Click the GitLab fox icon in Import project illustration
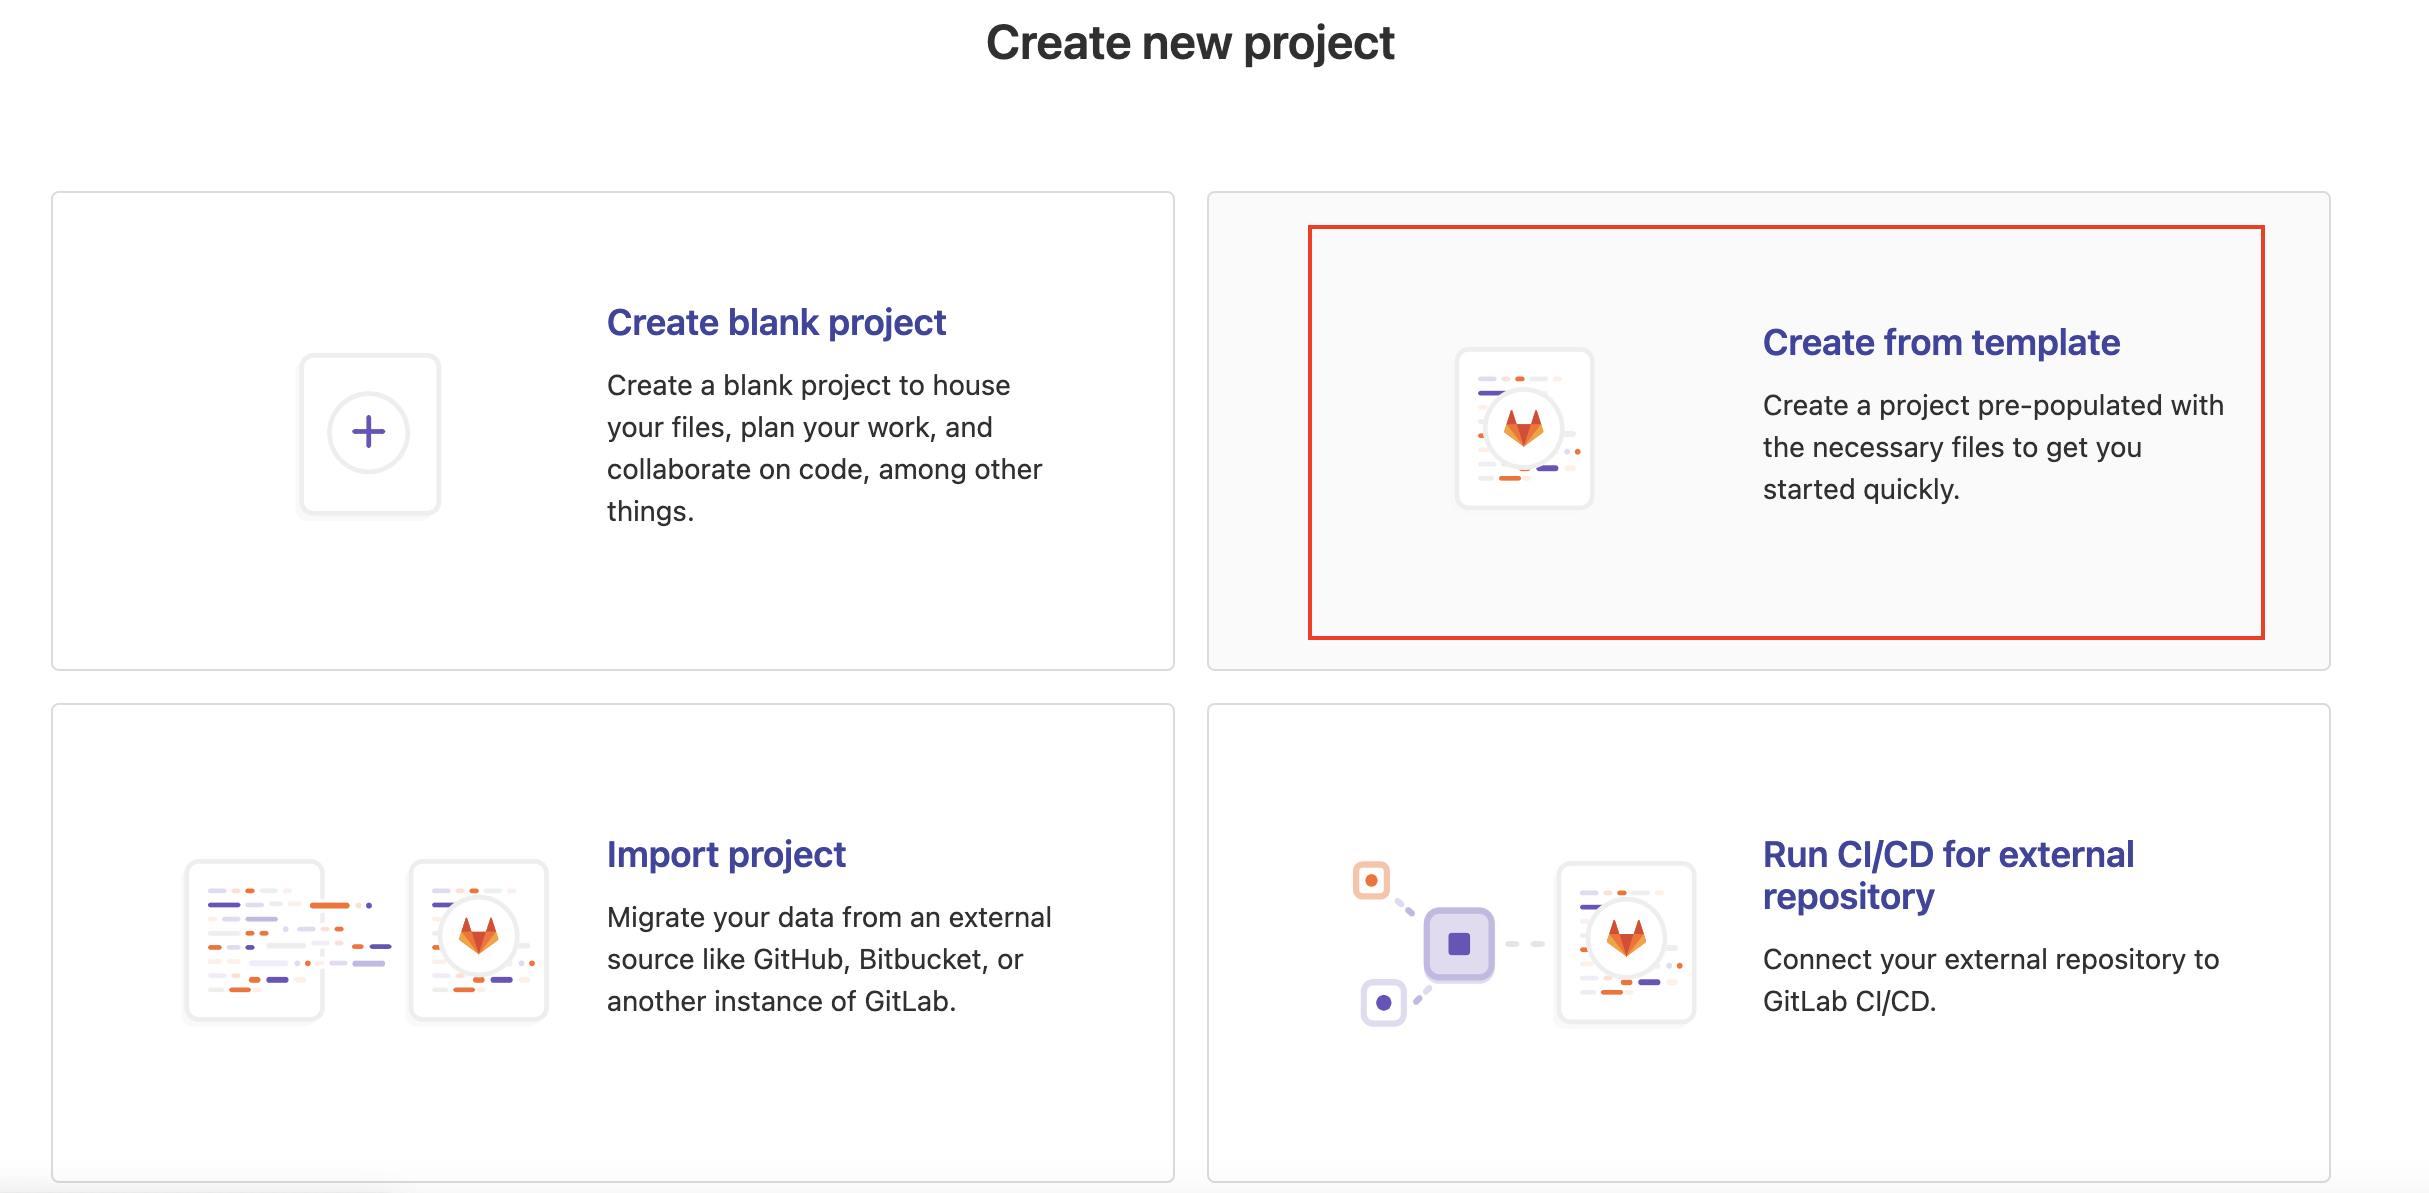 point(478,940)
